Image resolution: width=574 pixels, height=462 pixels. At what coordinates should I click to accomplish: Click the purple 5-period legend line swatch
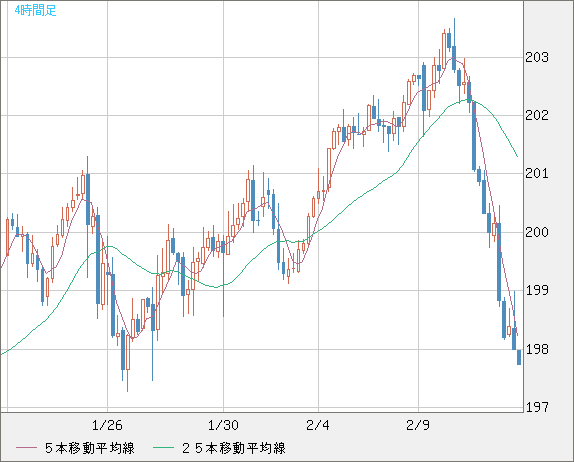[x=26, y=448]
